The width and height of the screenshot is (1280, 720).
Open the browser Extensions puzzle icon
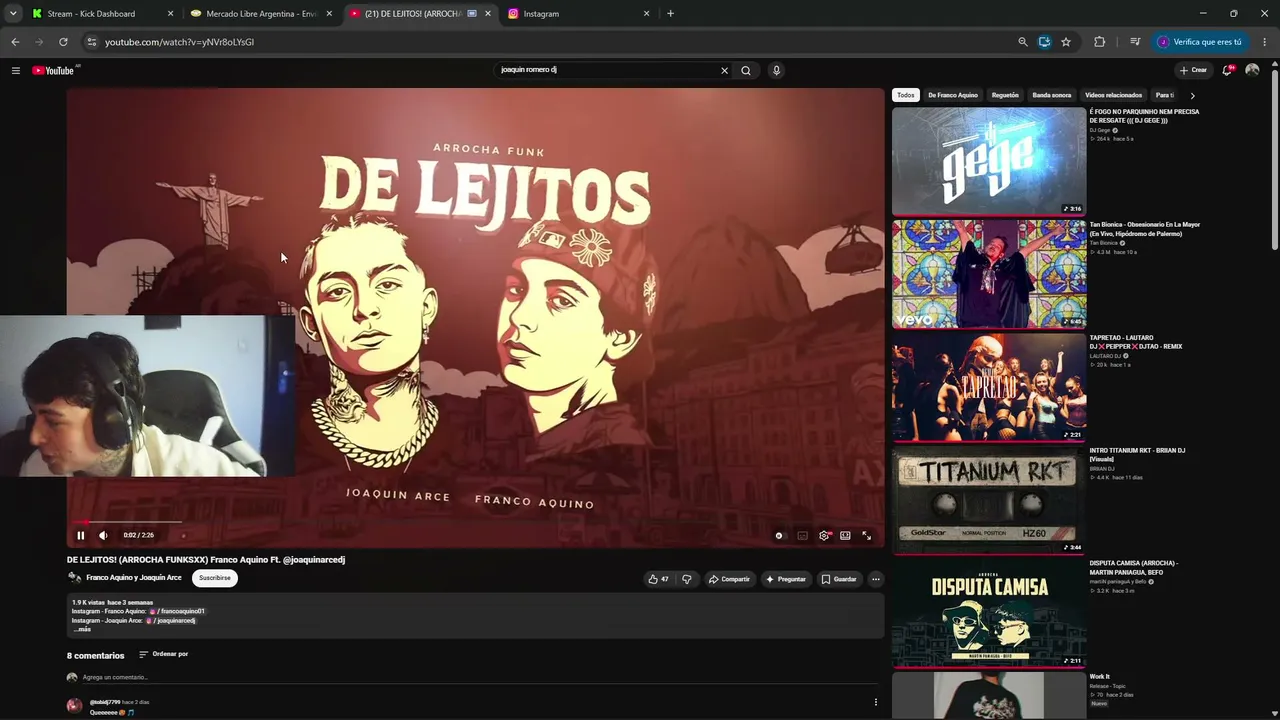tap(1100, 42)
